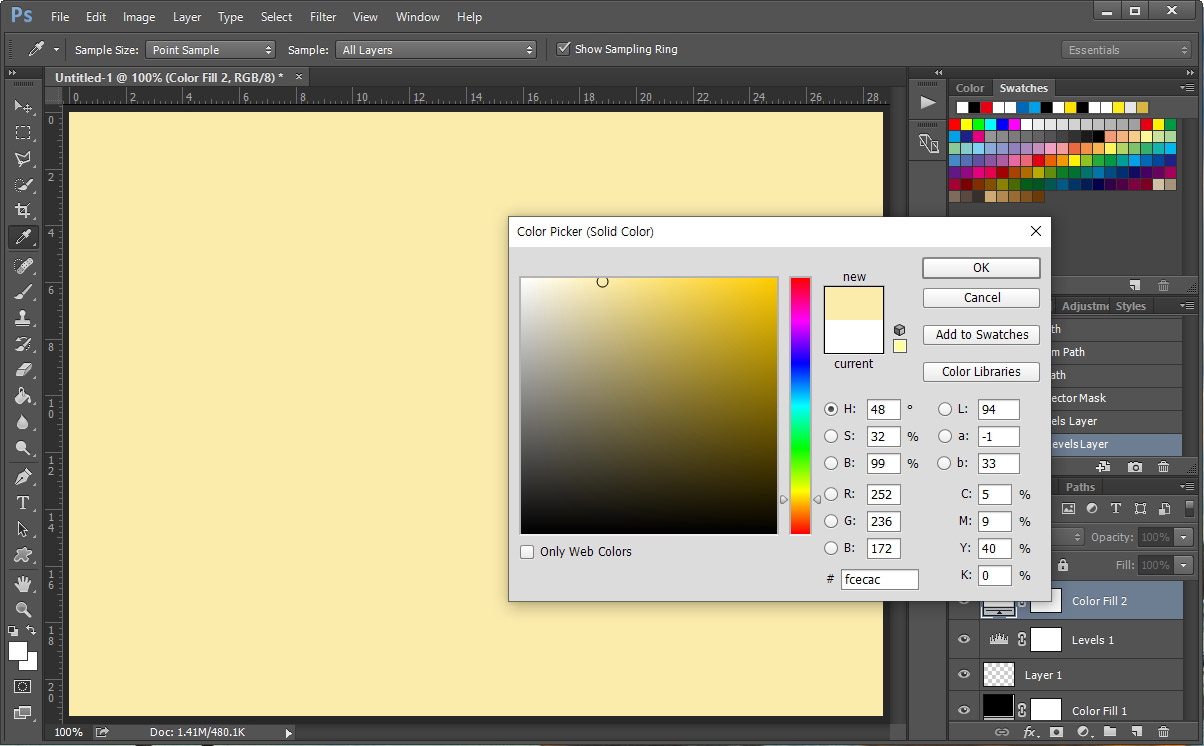Open the Swatches panel flyout menu
1204x746 pixels.
1187,88
